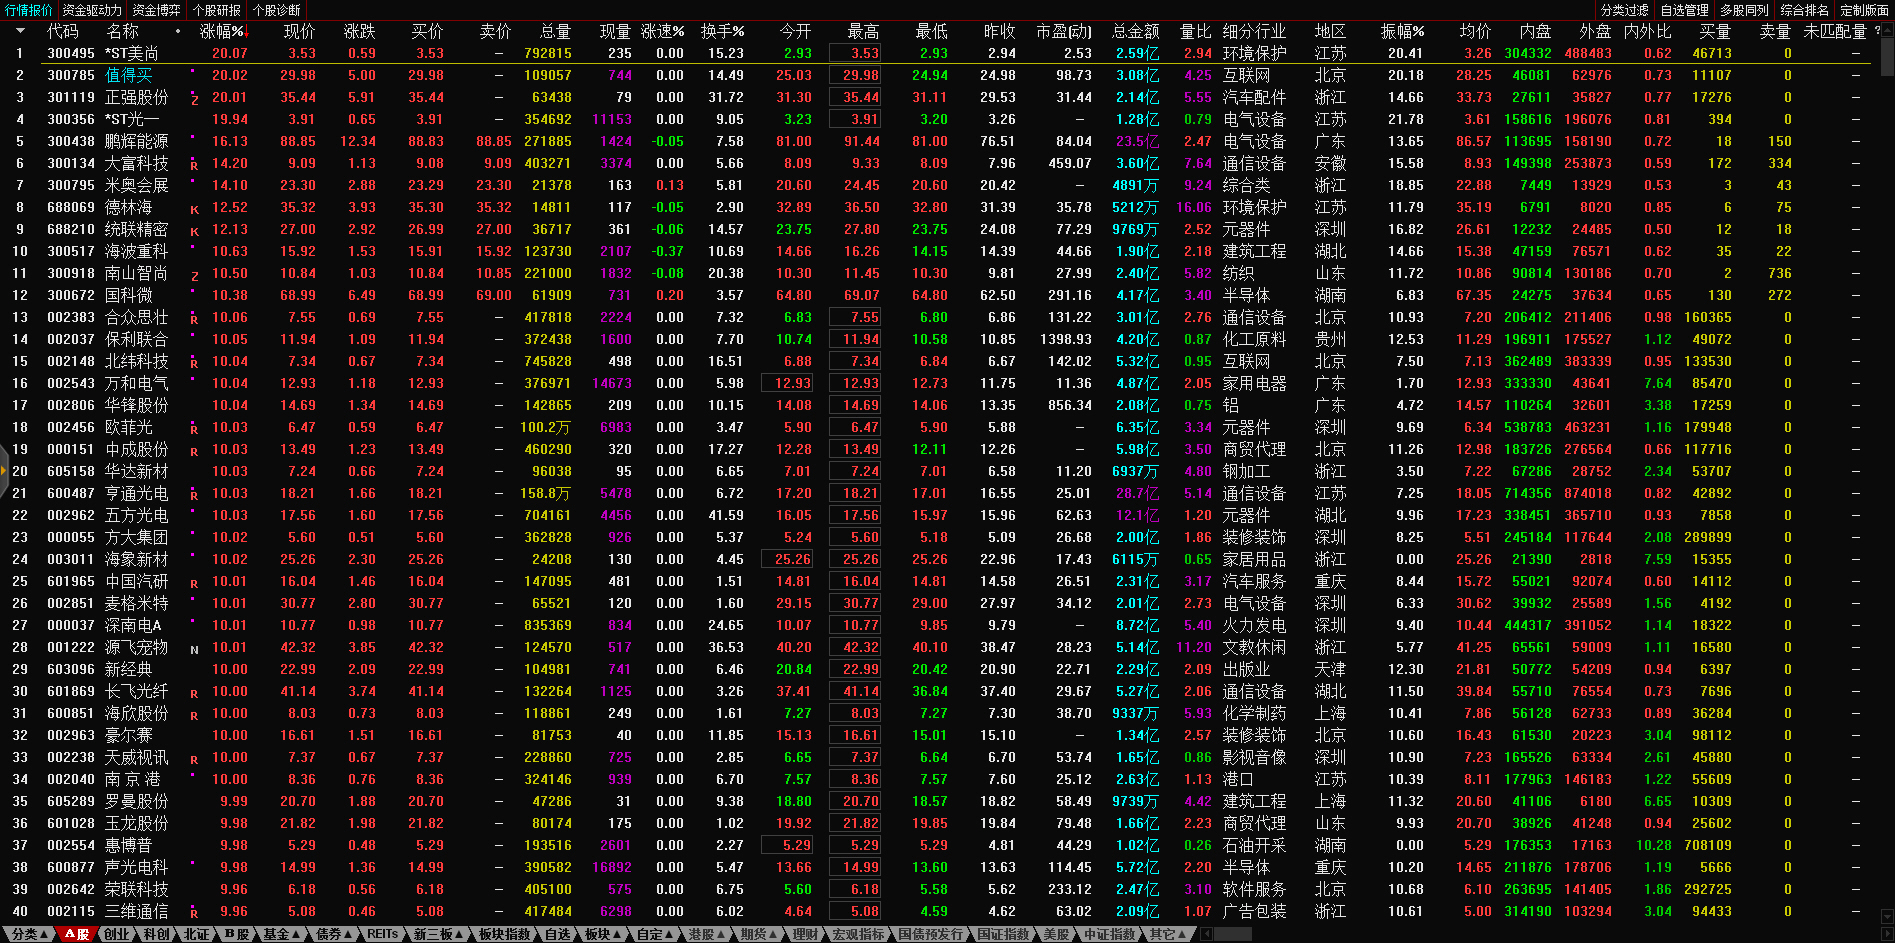Click the left scroll arrow after bottom tabs

click(x=1206, y=934)
